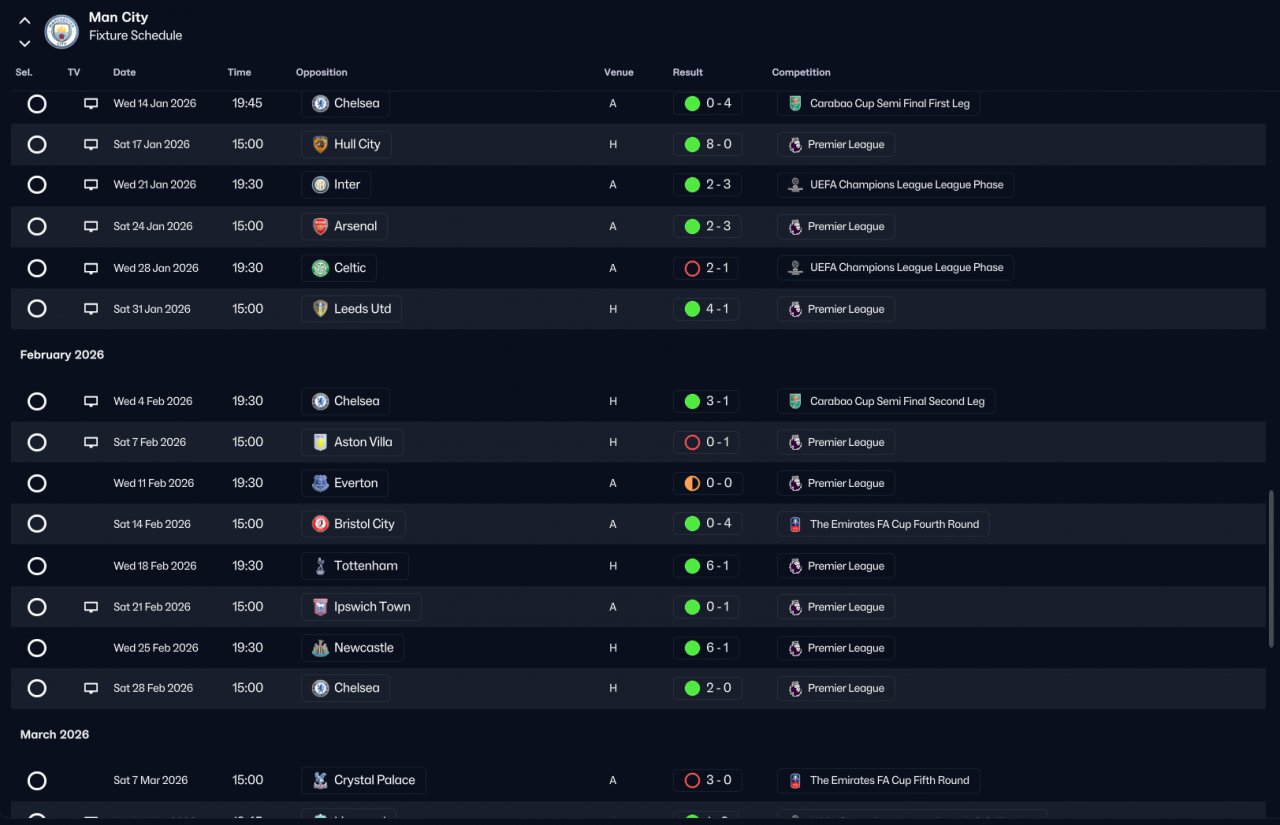The height and width of the screenshot is (825, 1280).
Task: Click Ipswich Town club badge
Action: click(x=320, y=607)
